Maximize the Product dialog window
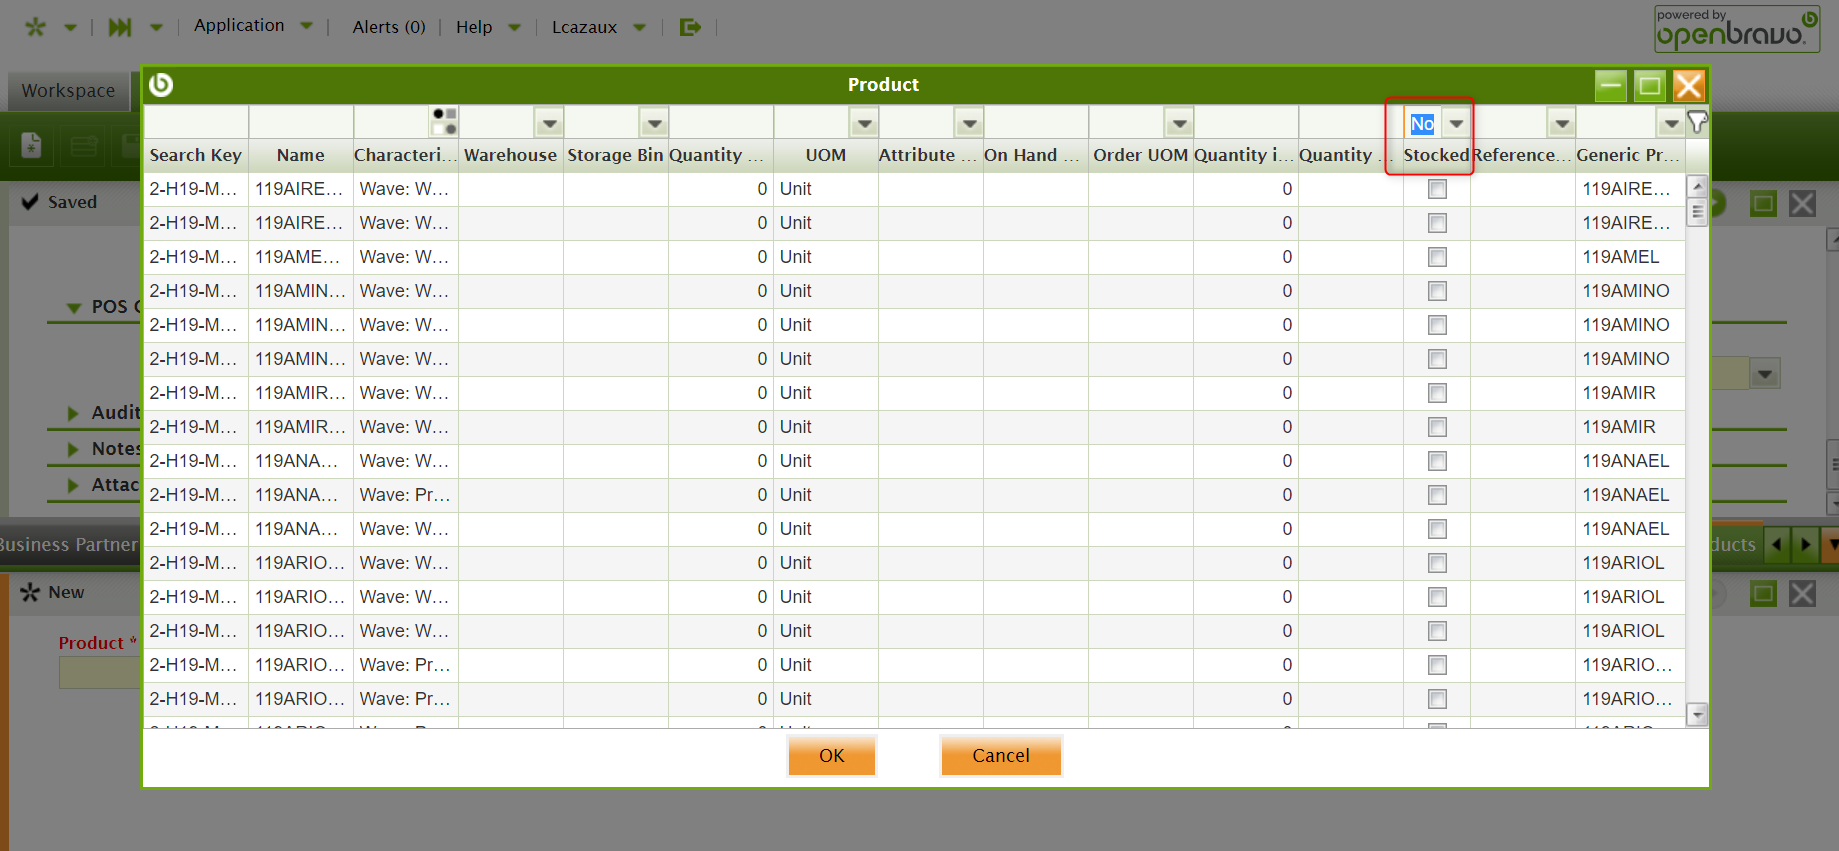1839x851 pixels. click(x=1649, y=86)
